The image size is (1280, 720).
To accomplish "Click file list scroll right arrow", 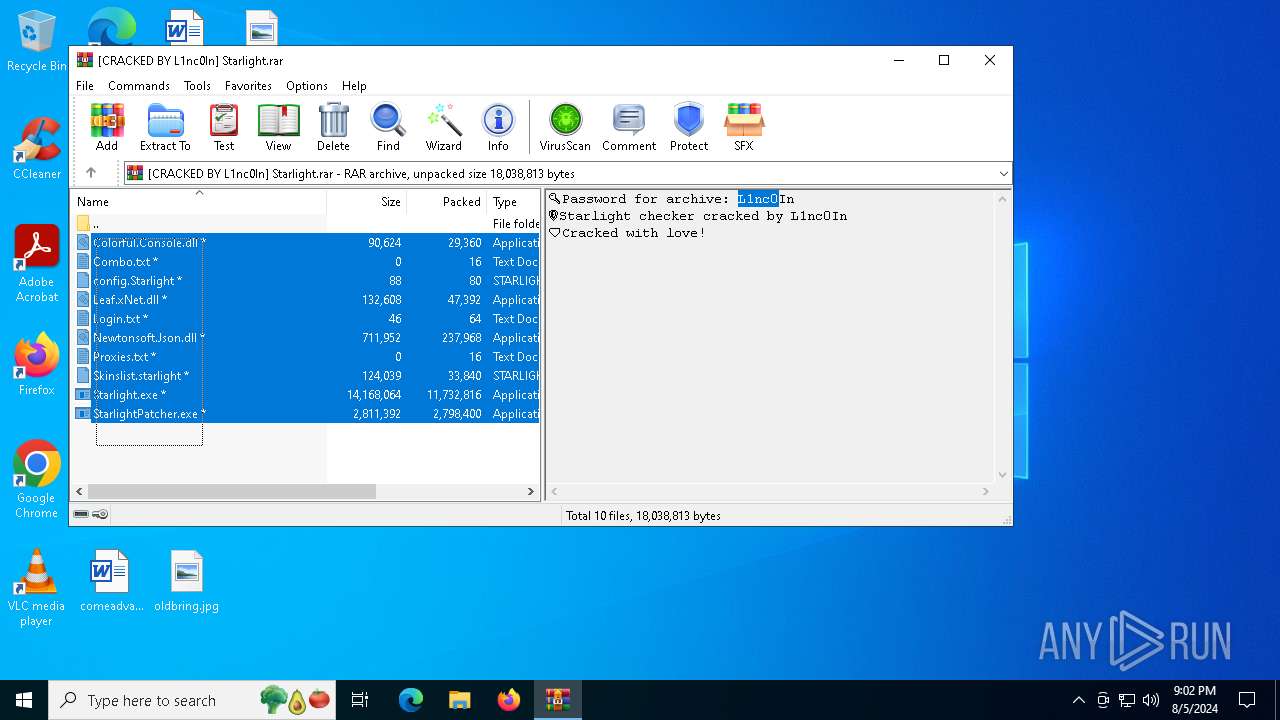I will coord(531,492).
